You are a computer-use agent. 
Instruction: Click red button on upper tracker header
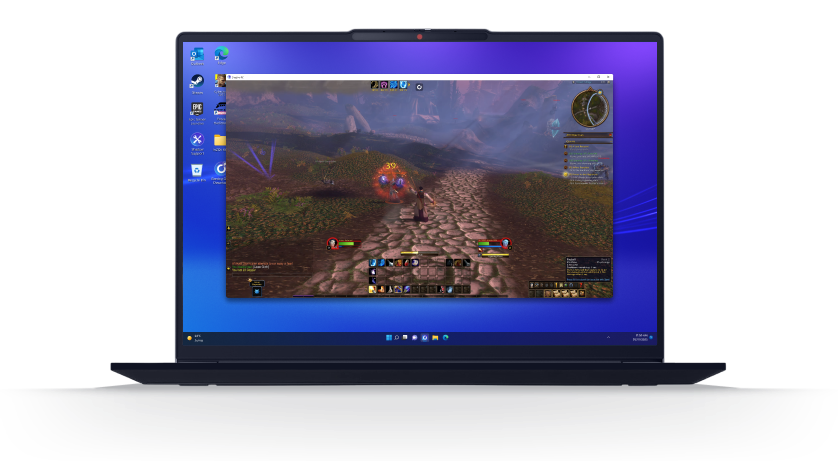pos(610,135)
